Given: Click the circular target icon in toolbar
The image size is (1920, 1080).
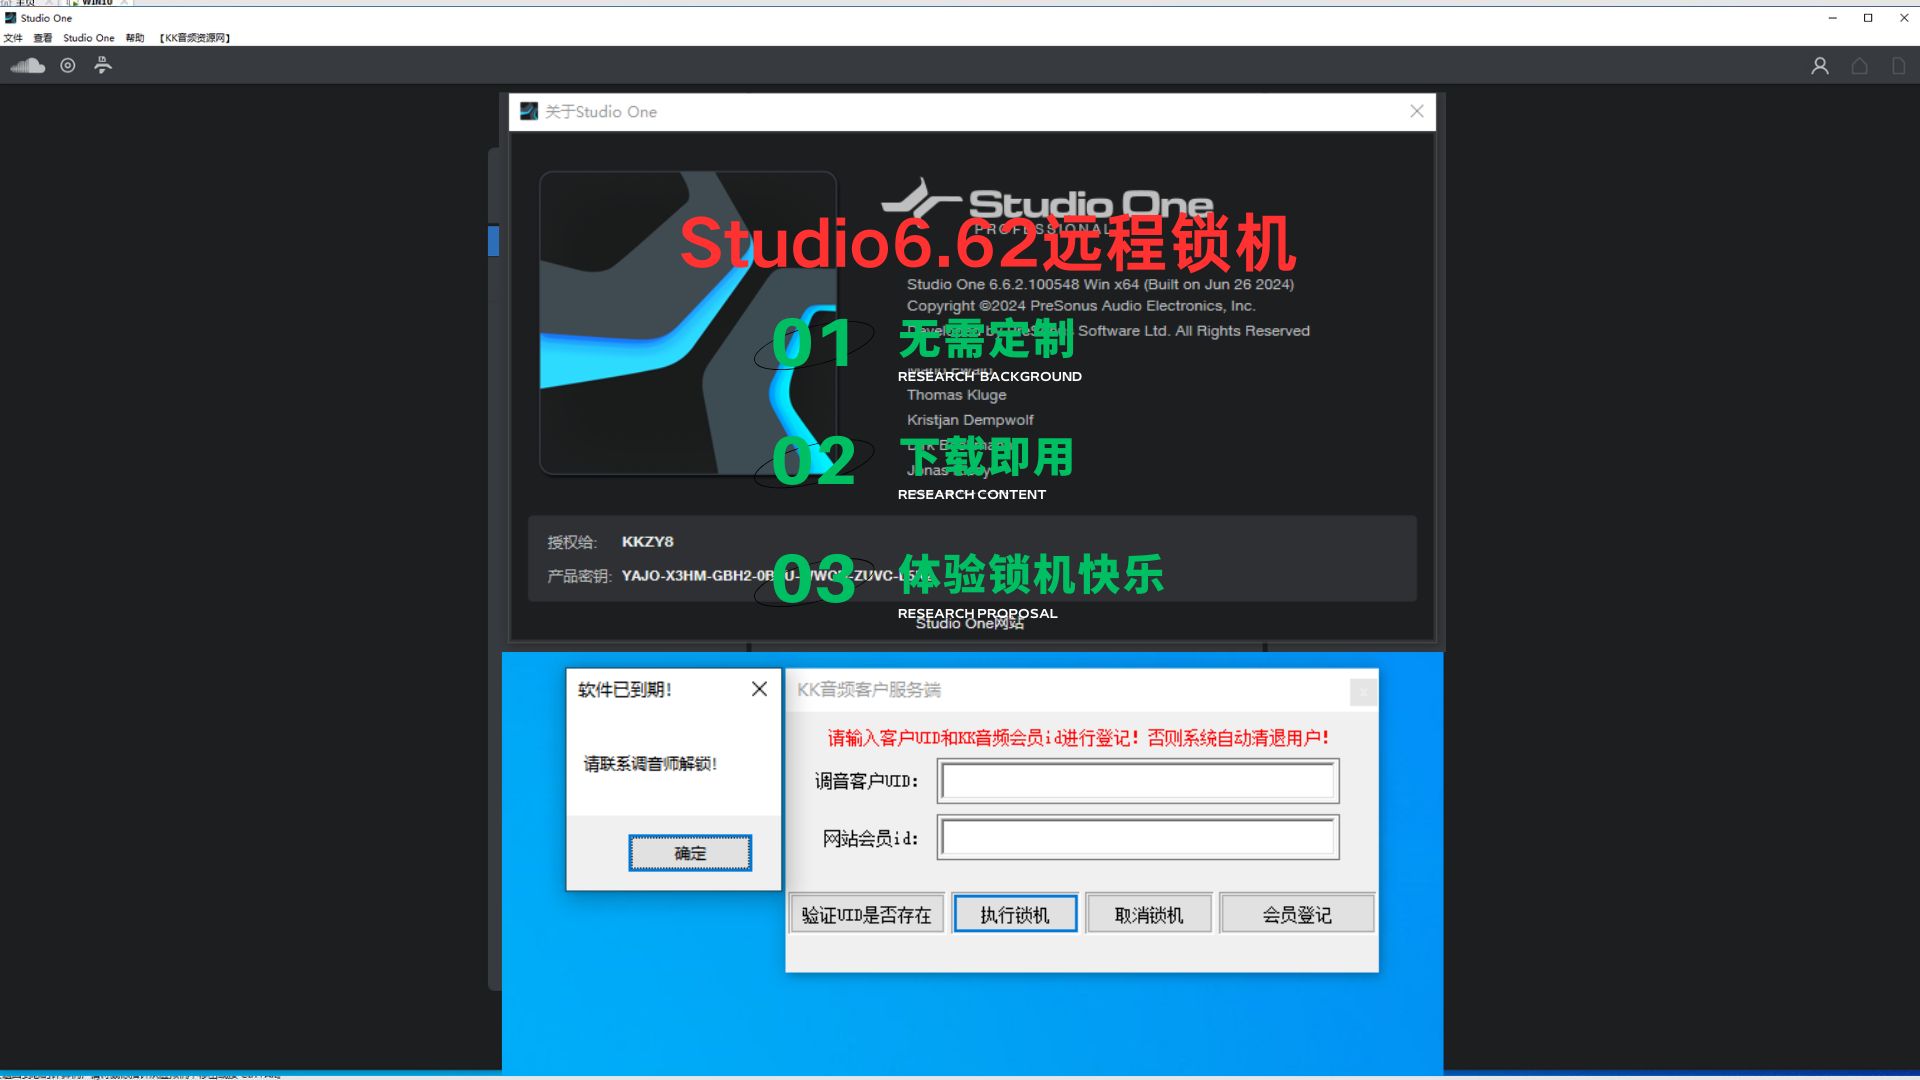Looking at the screenshot, I should pos(68,66).
